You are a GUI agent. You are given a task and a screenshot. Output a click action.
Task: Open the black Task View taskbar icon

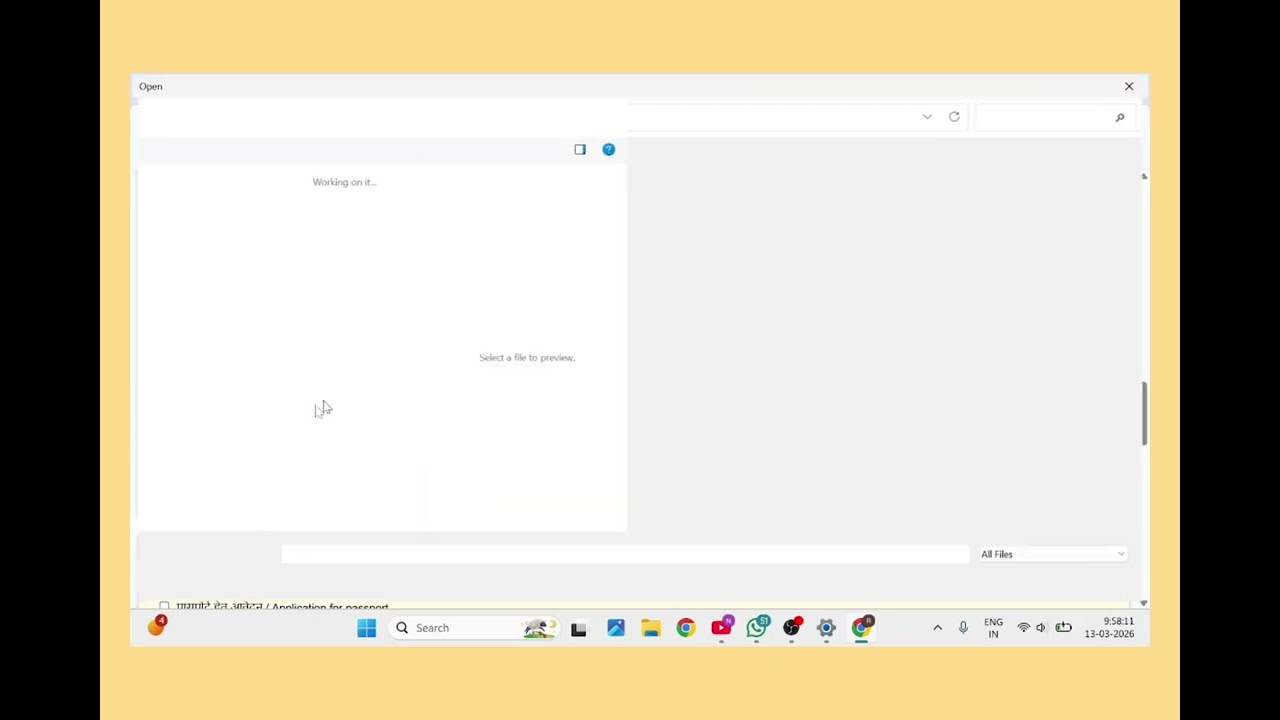pos(578,629)
